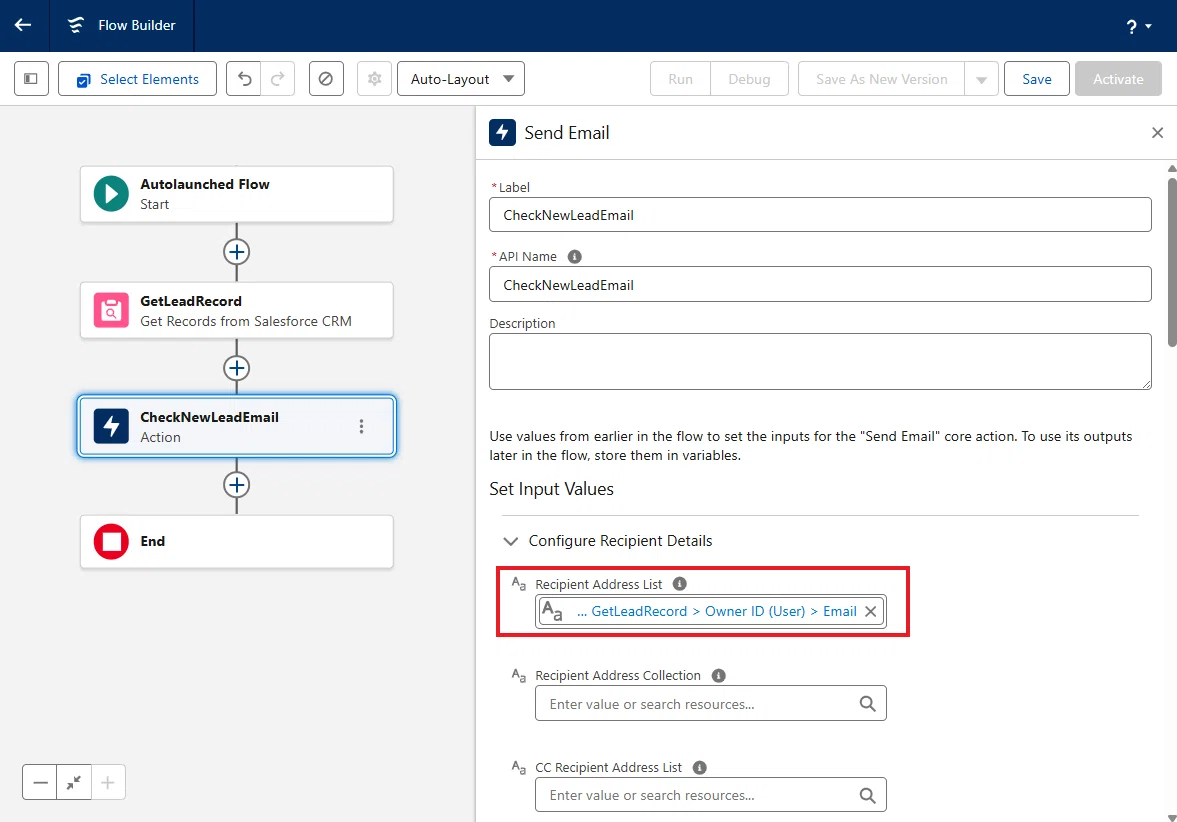Undo the last change
This screenshot has height=822, width=1177.
click(244, 79)
